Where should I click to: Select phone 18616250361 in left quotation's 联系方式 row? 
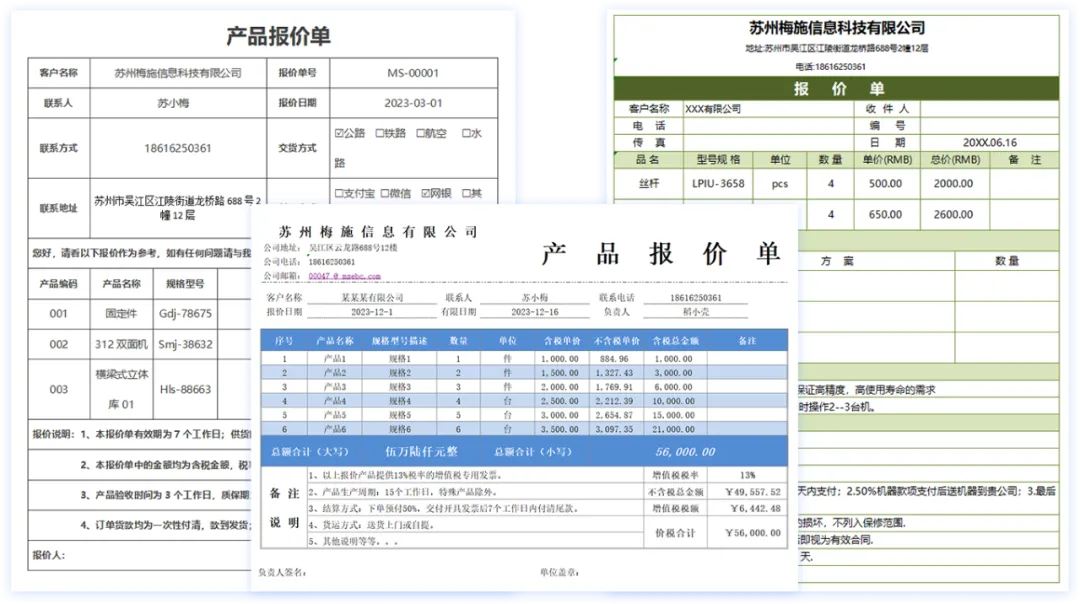(x=178, y=148)
